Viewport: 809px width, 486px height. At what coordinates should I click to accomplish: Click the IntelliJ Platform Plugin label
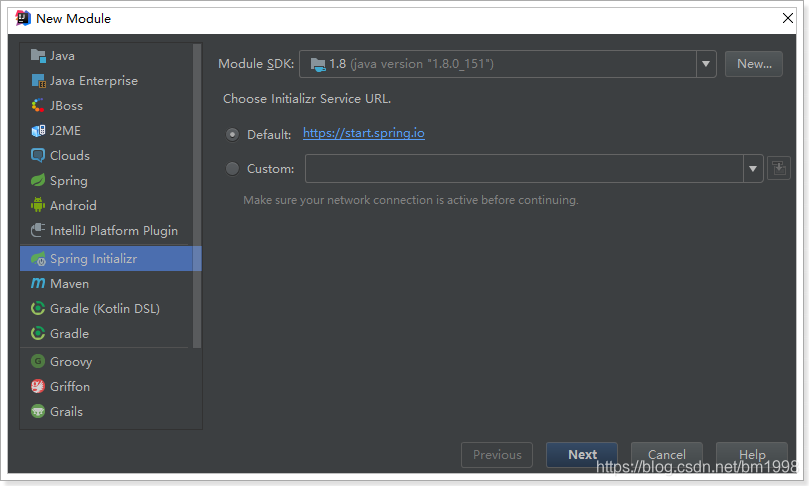pyautogui.click(x=114, y=231)
